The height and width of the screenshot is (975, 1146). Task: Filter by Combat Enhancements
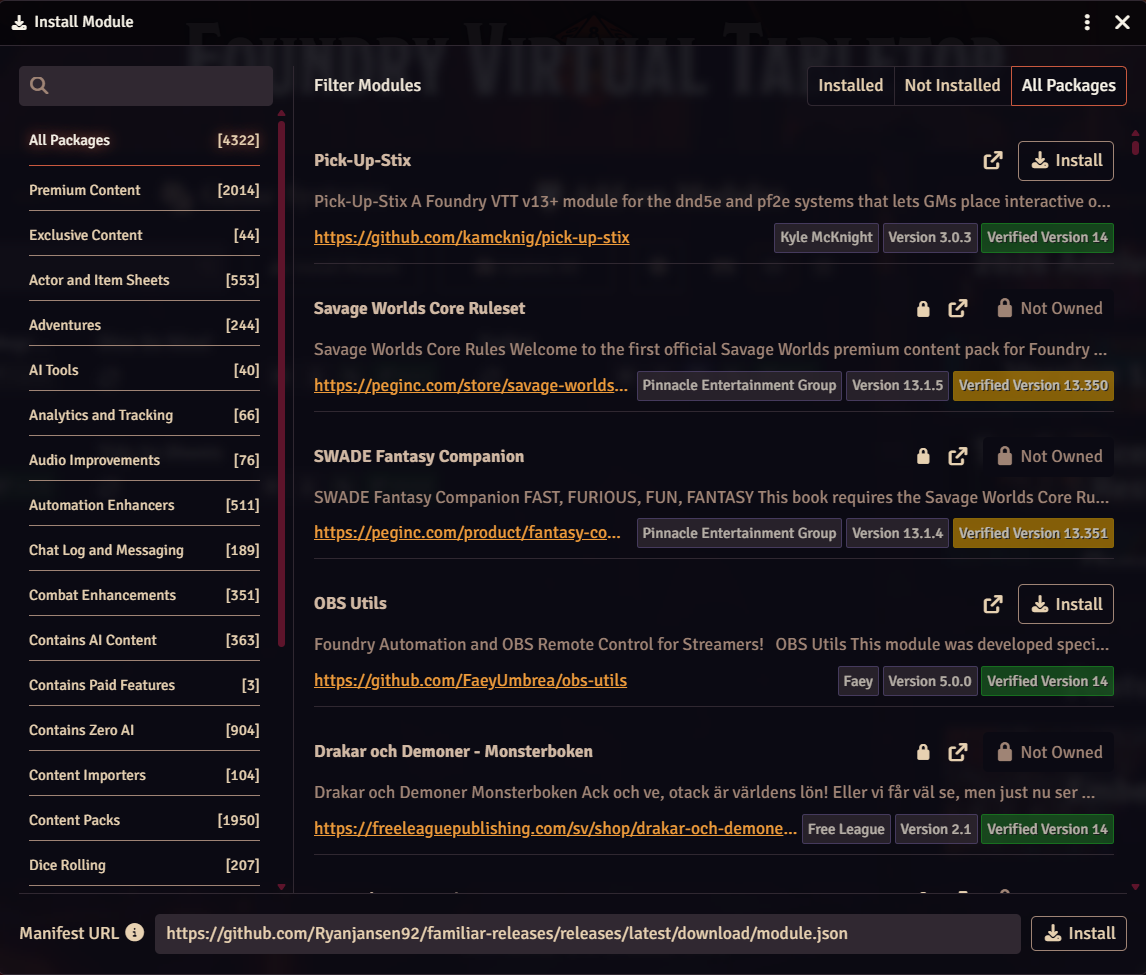click(144, 596)
